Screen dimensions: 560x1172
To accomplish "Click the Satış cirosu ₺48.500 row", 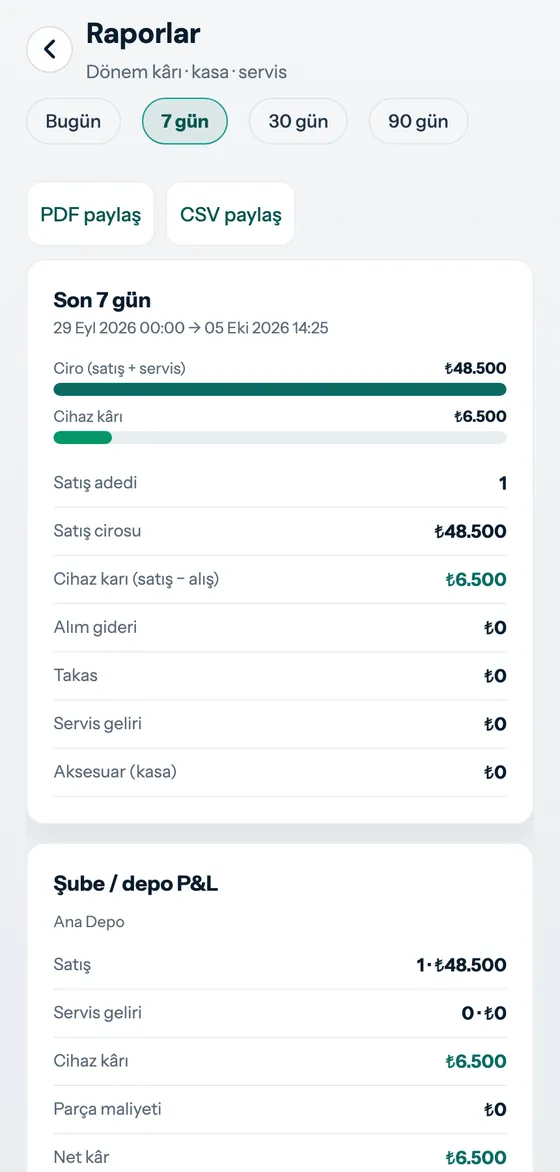I will coord(280,531).
